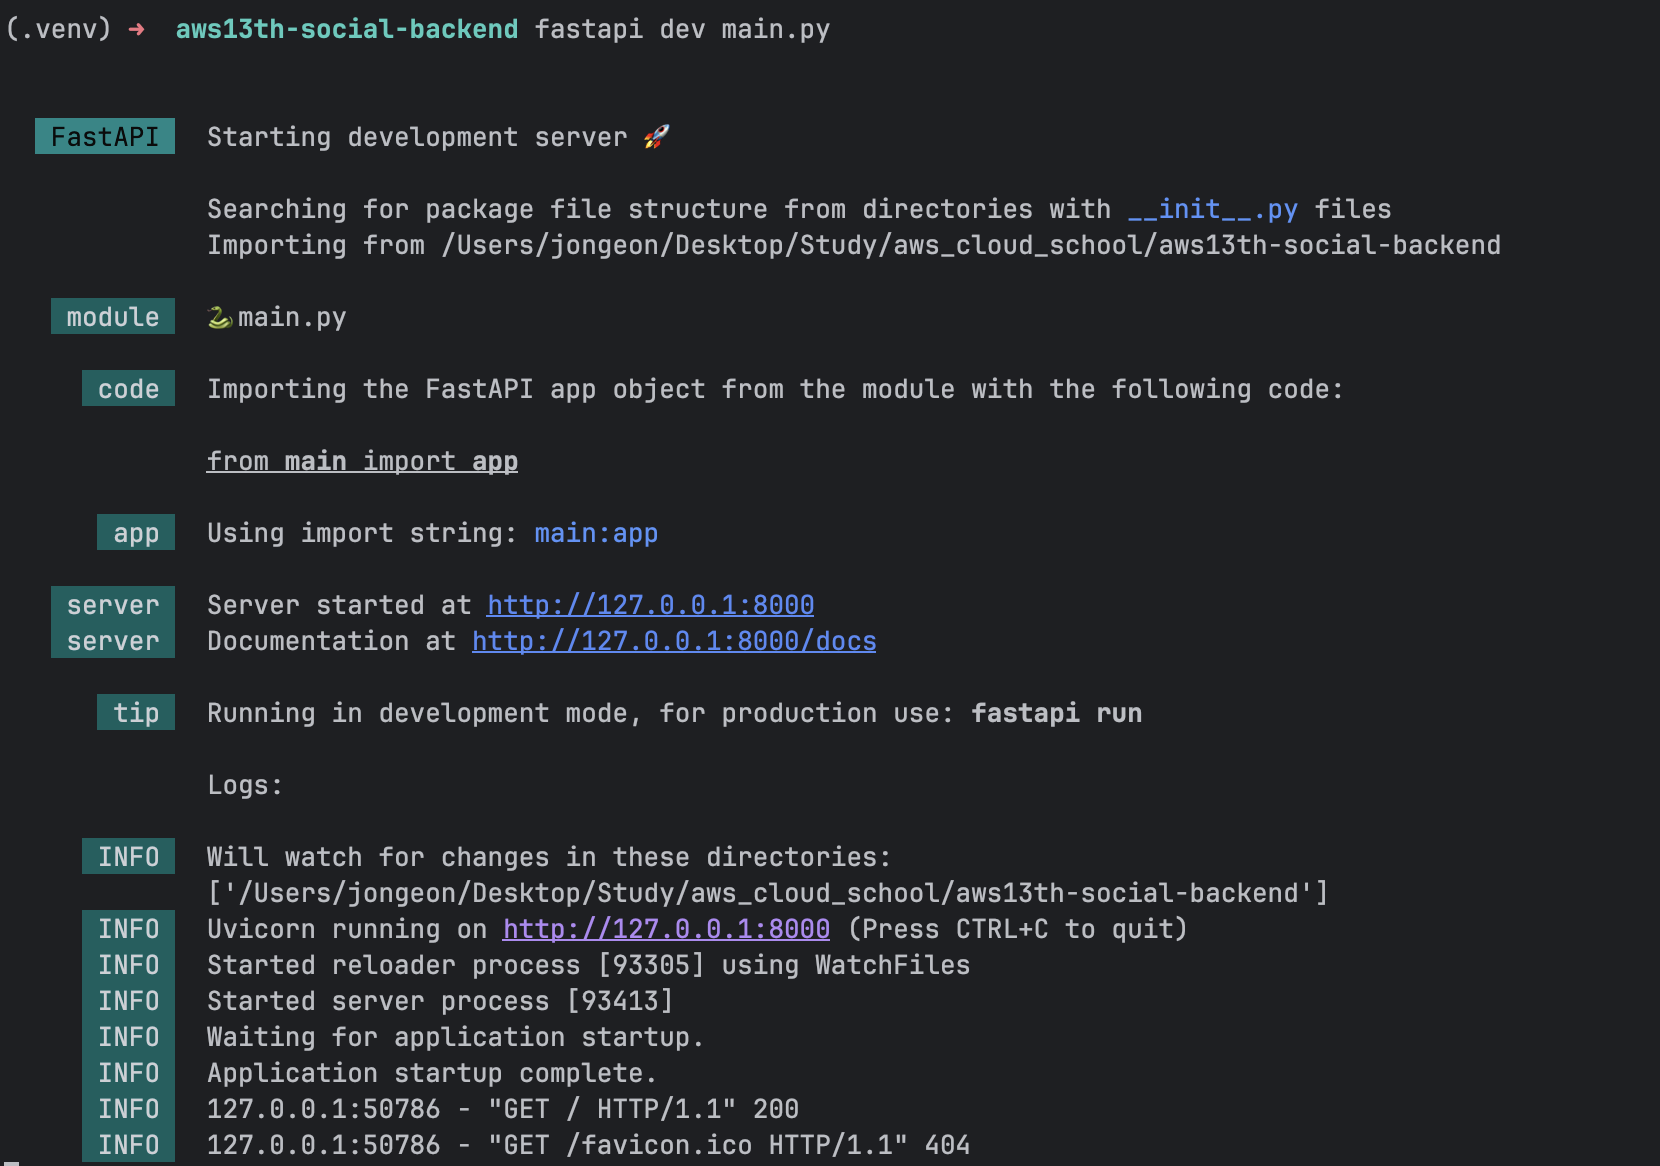
Task: Click the first server label badge
Action: [x=113, y=604]
